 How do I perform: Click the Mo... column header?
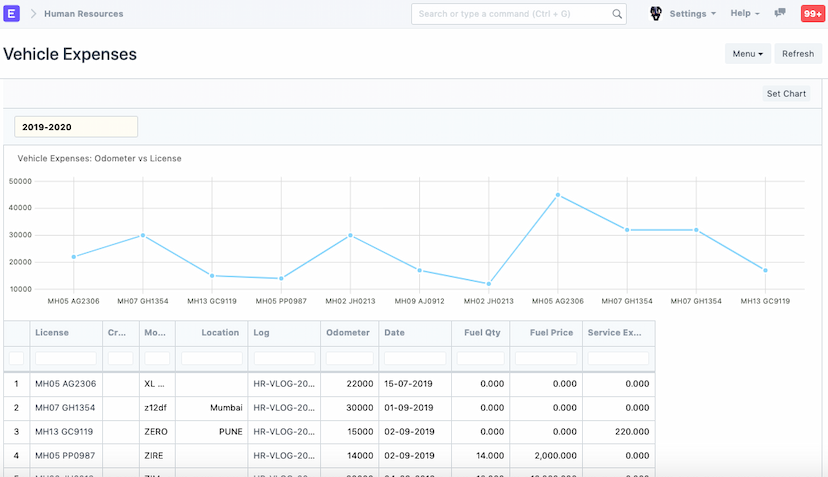click(155, 333)
